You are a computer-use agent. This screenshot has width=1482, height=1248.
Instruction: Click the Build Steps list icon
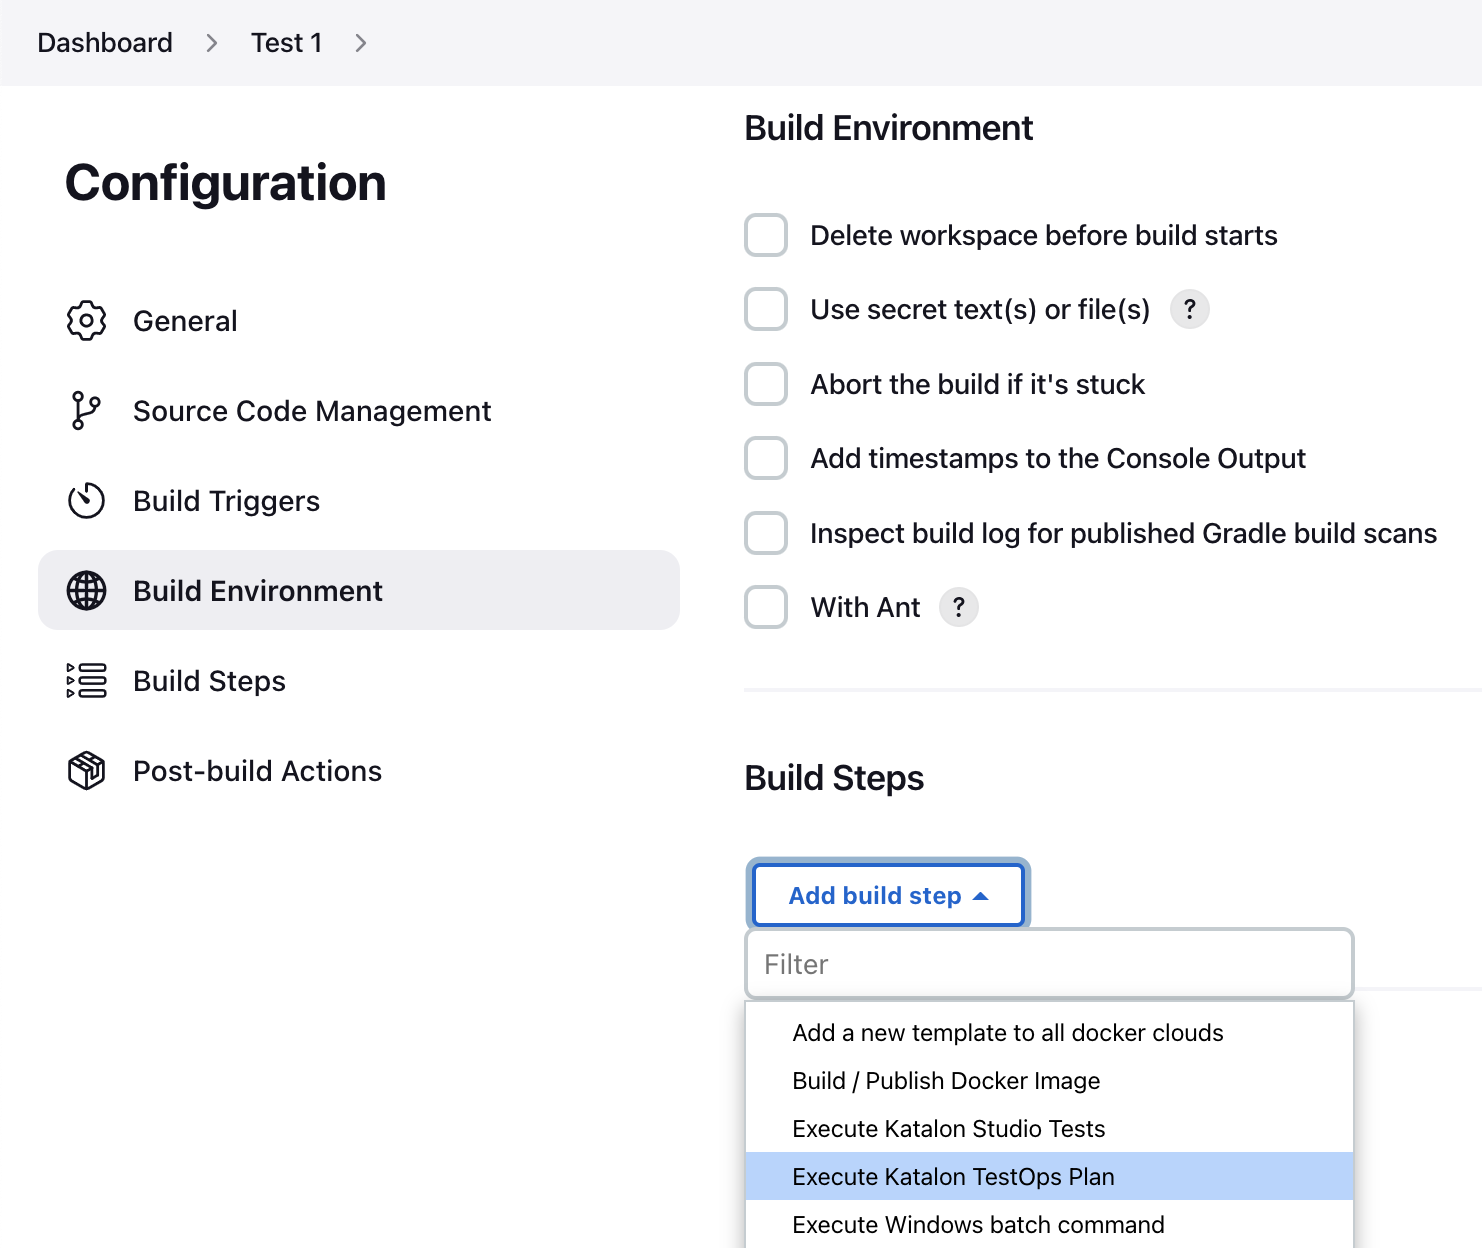coord(87,680)
